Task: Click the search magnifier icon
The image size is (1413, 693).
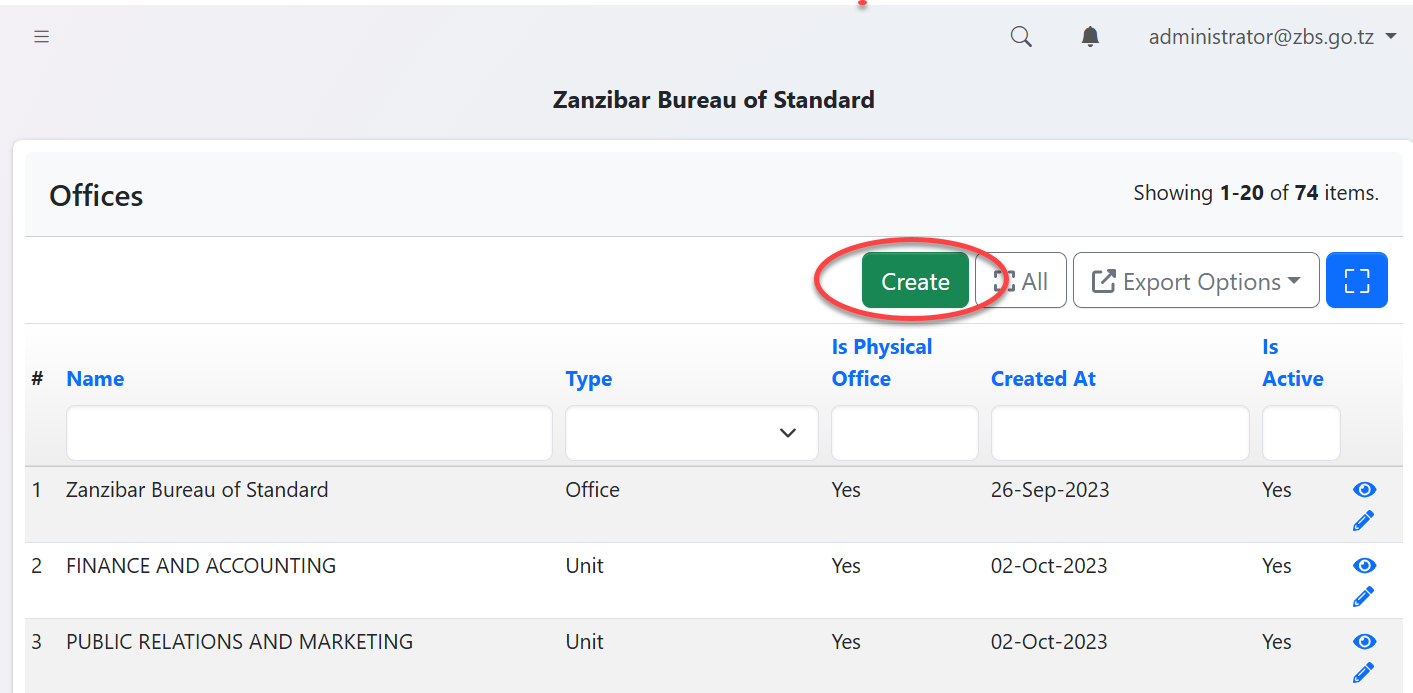Action: (x=1020, y=37)
